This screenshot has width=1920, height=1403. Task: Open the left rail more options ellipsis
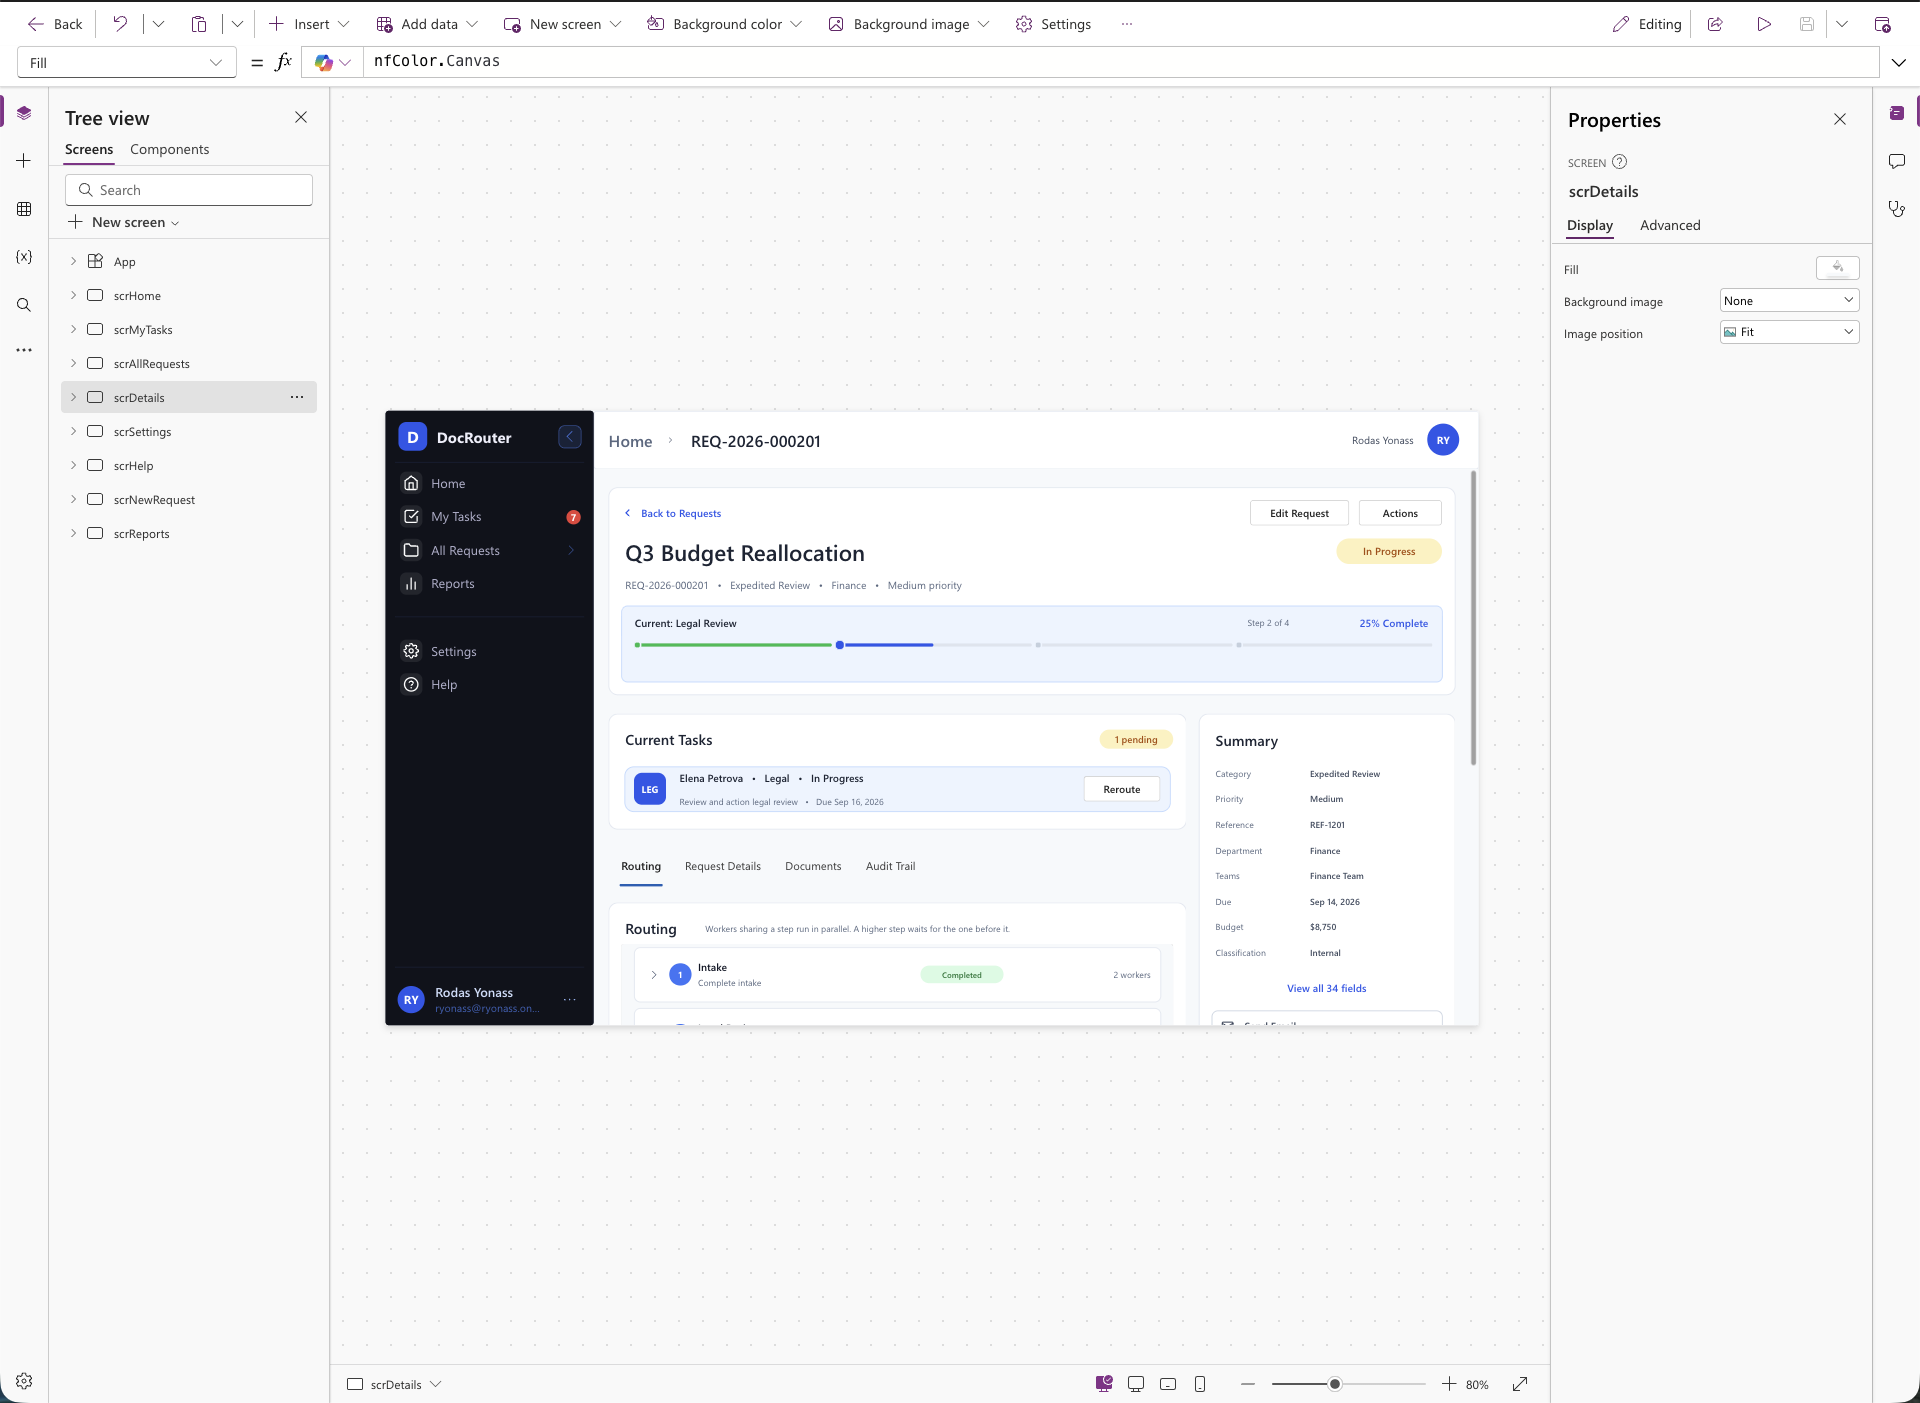pyautogui.click(x=24, y=350)
